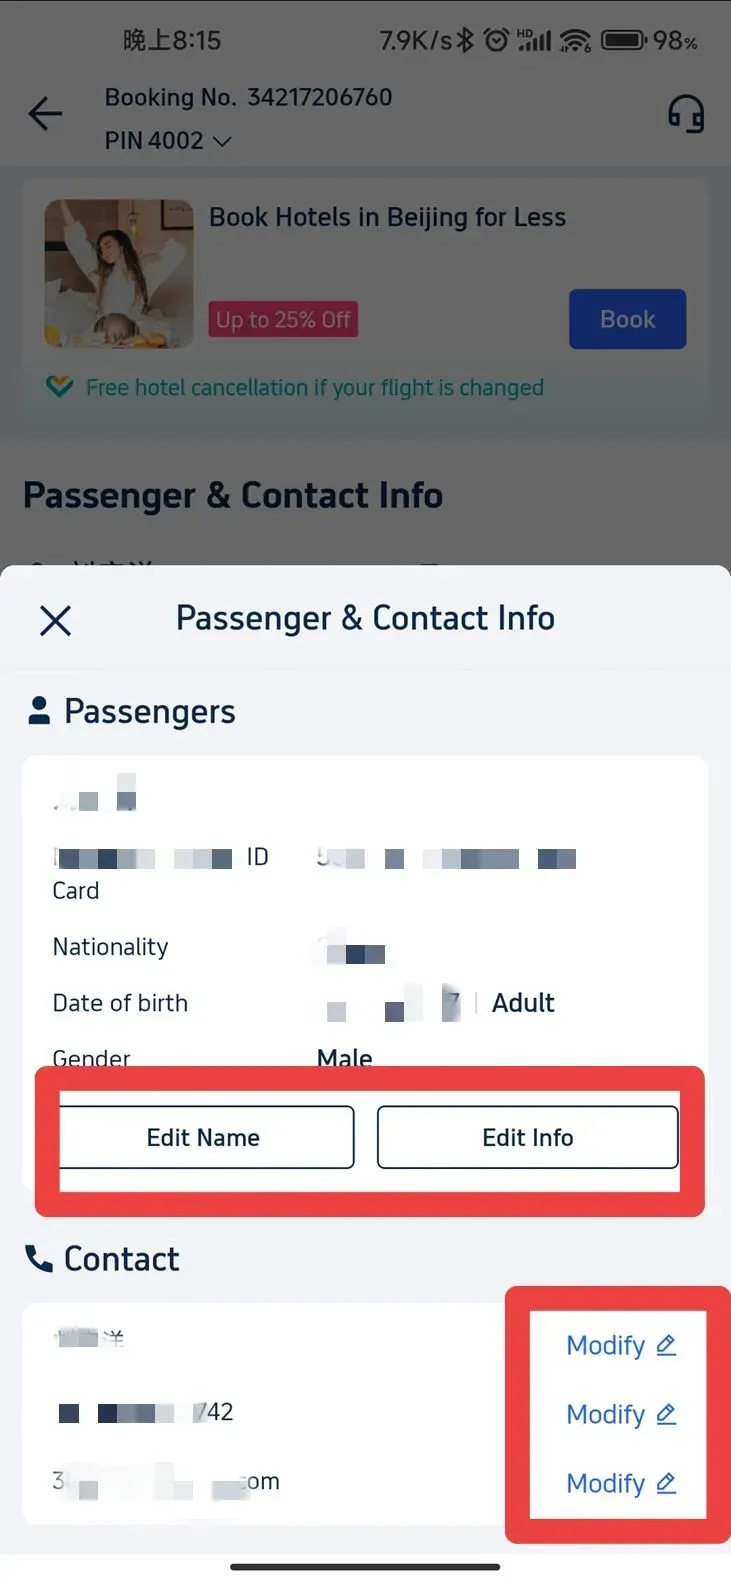
Task: Modify the contact email address
Action: tap(621, 1483)
